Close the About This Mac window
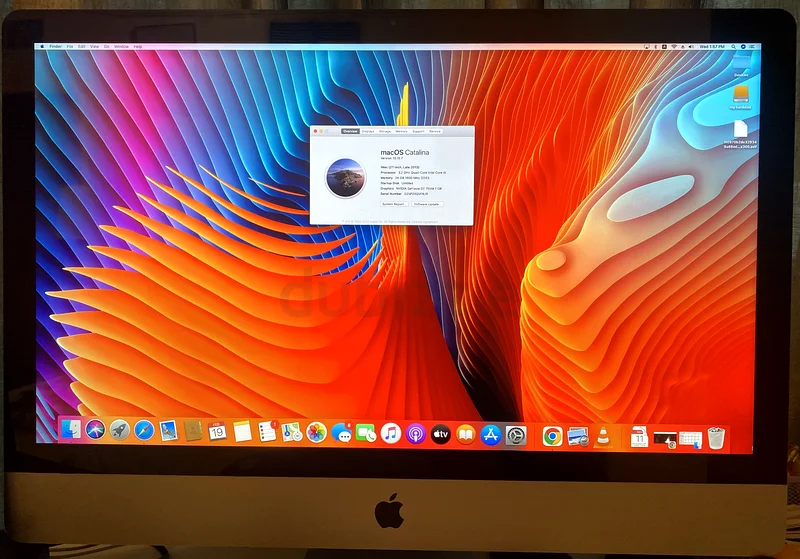Screen dimensions: 800x559 (315, 131)
